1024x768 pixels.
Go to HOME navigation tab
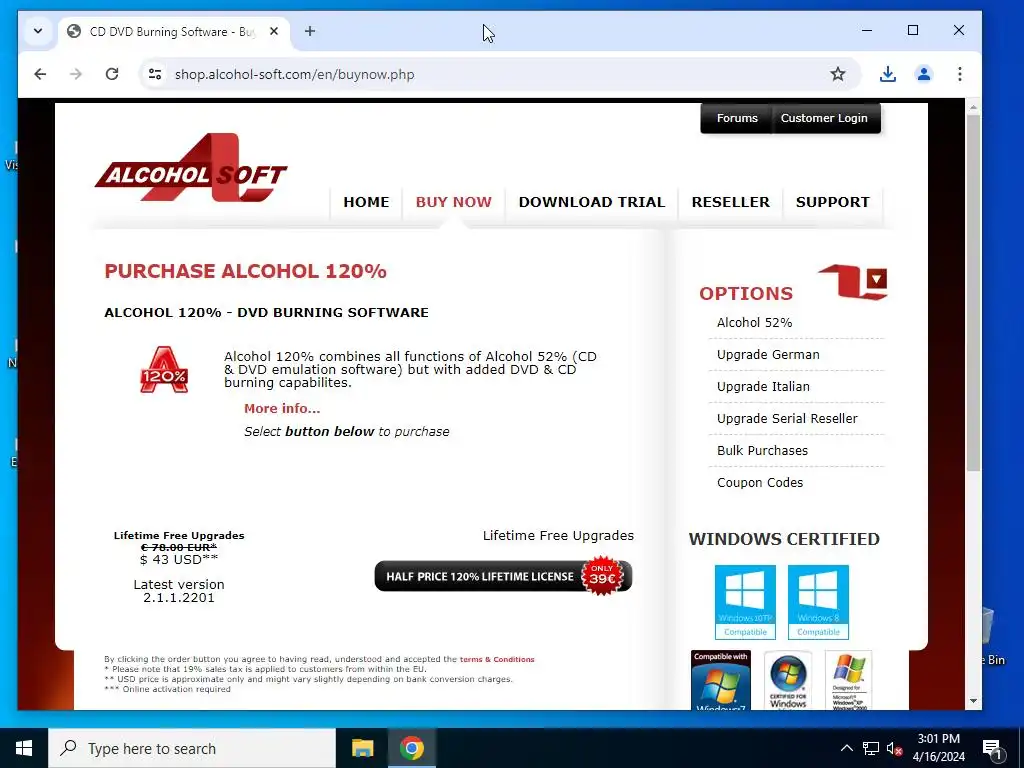pyautogui.click(x=366, y=202)
